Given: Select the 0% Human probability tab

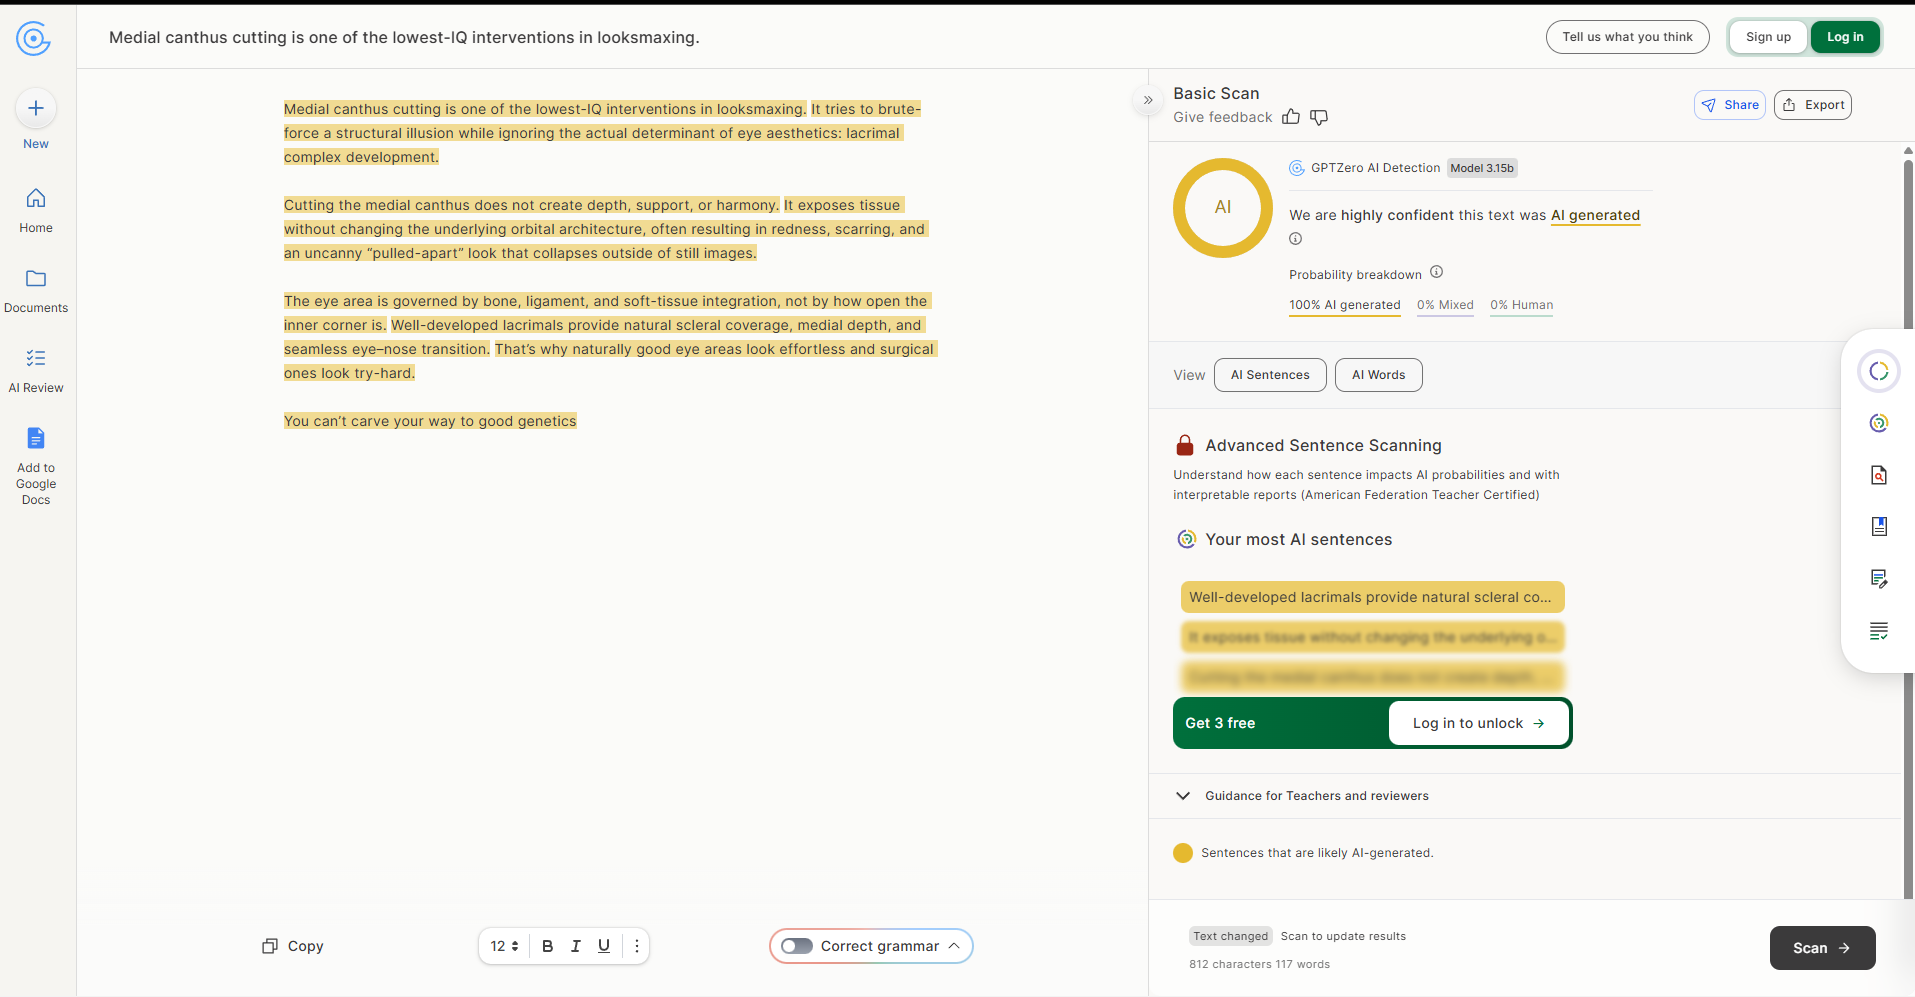Looking at the screenshot, I should [x=1521, y=305].
